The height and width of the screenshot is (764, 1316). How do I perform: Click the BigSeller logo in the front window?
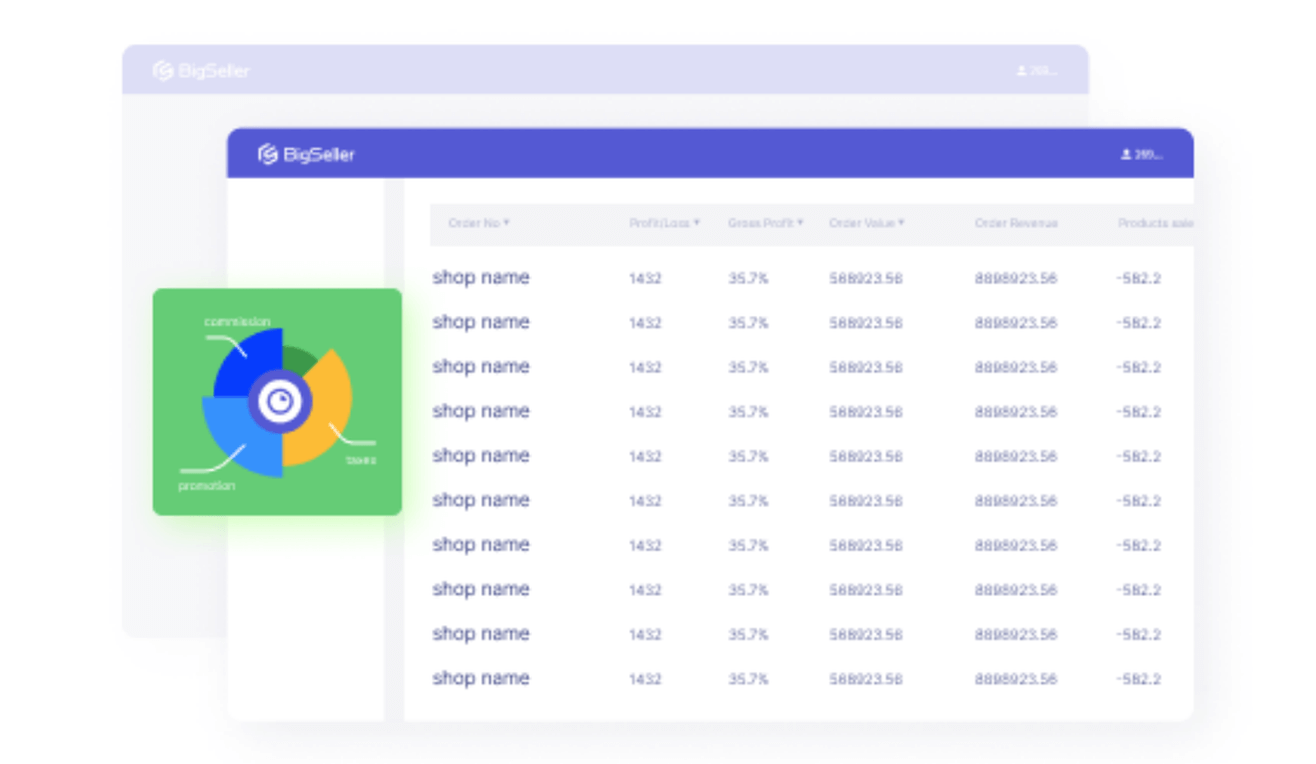tap(306, 154)
